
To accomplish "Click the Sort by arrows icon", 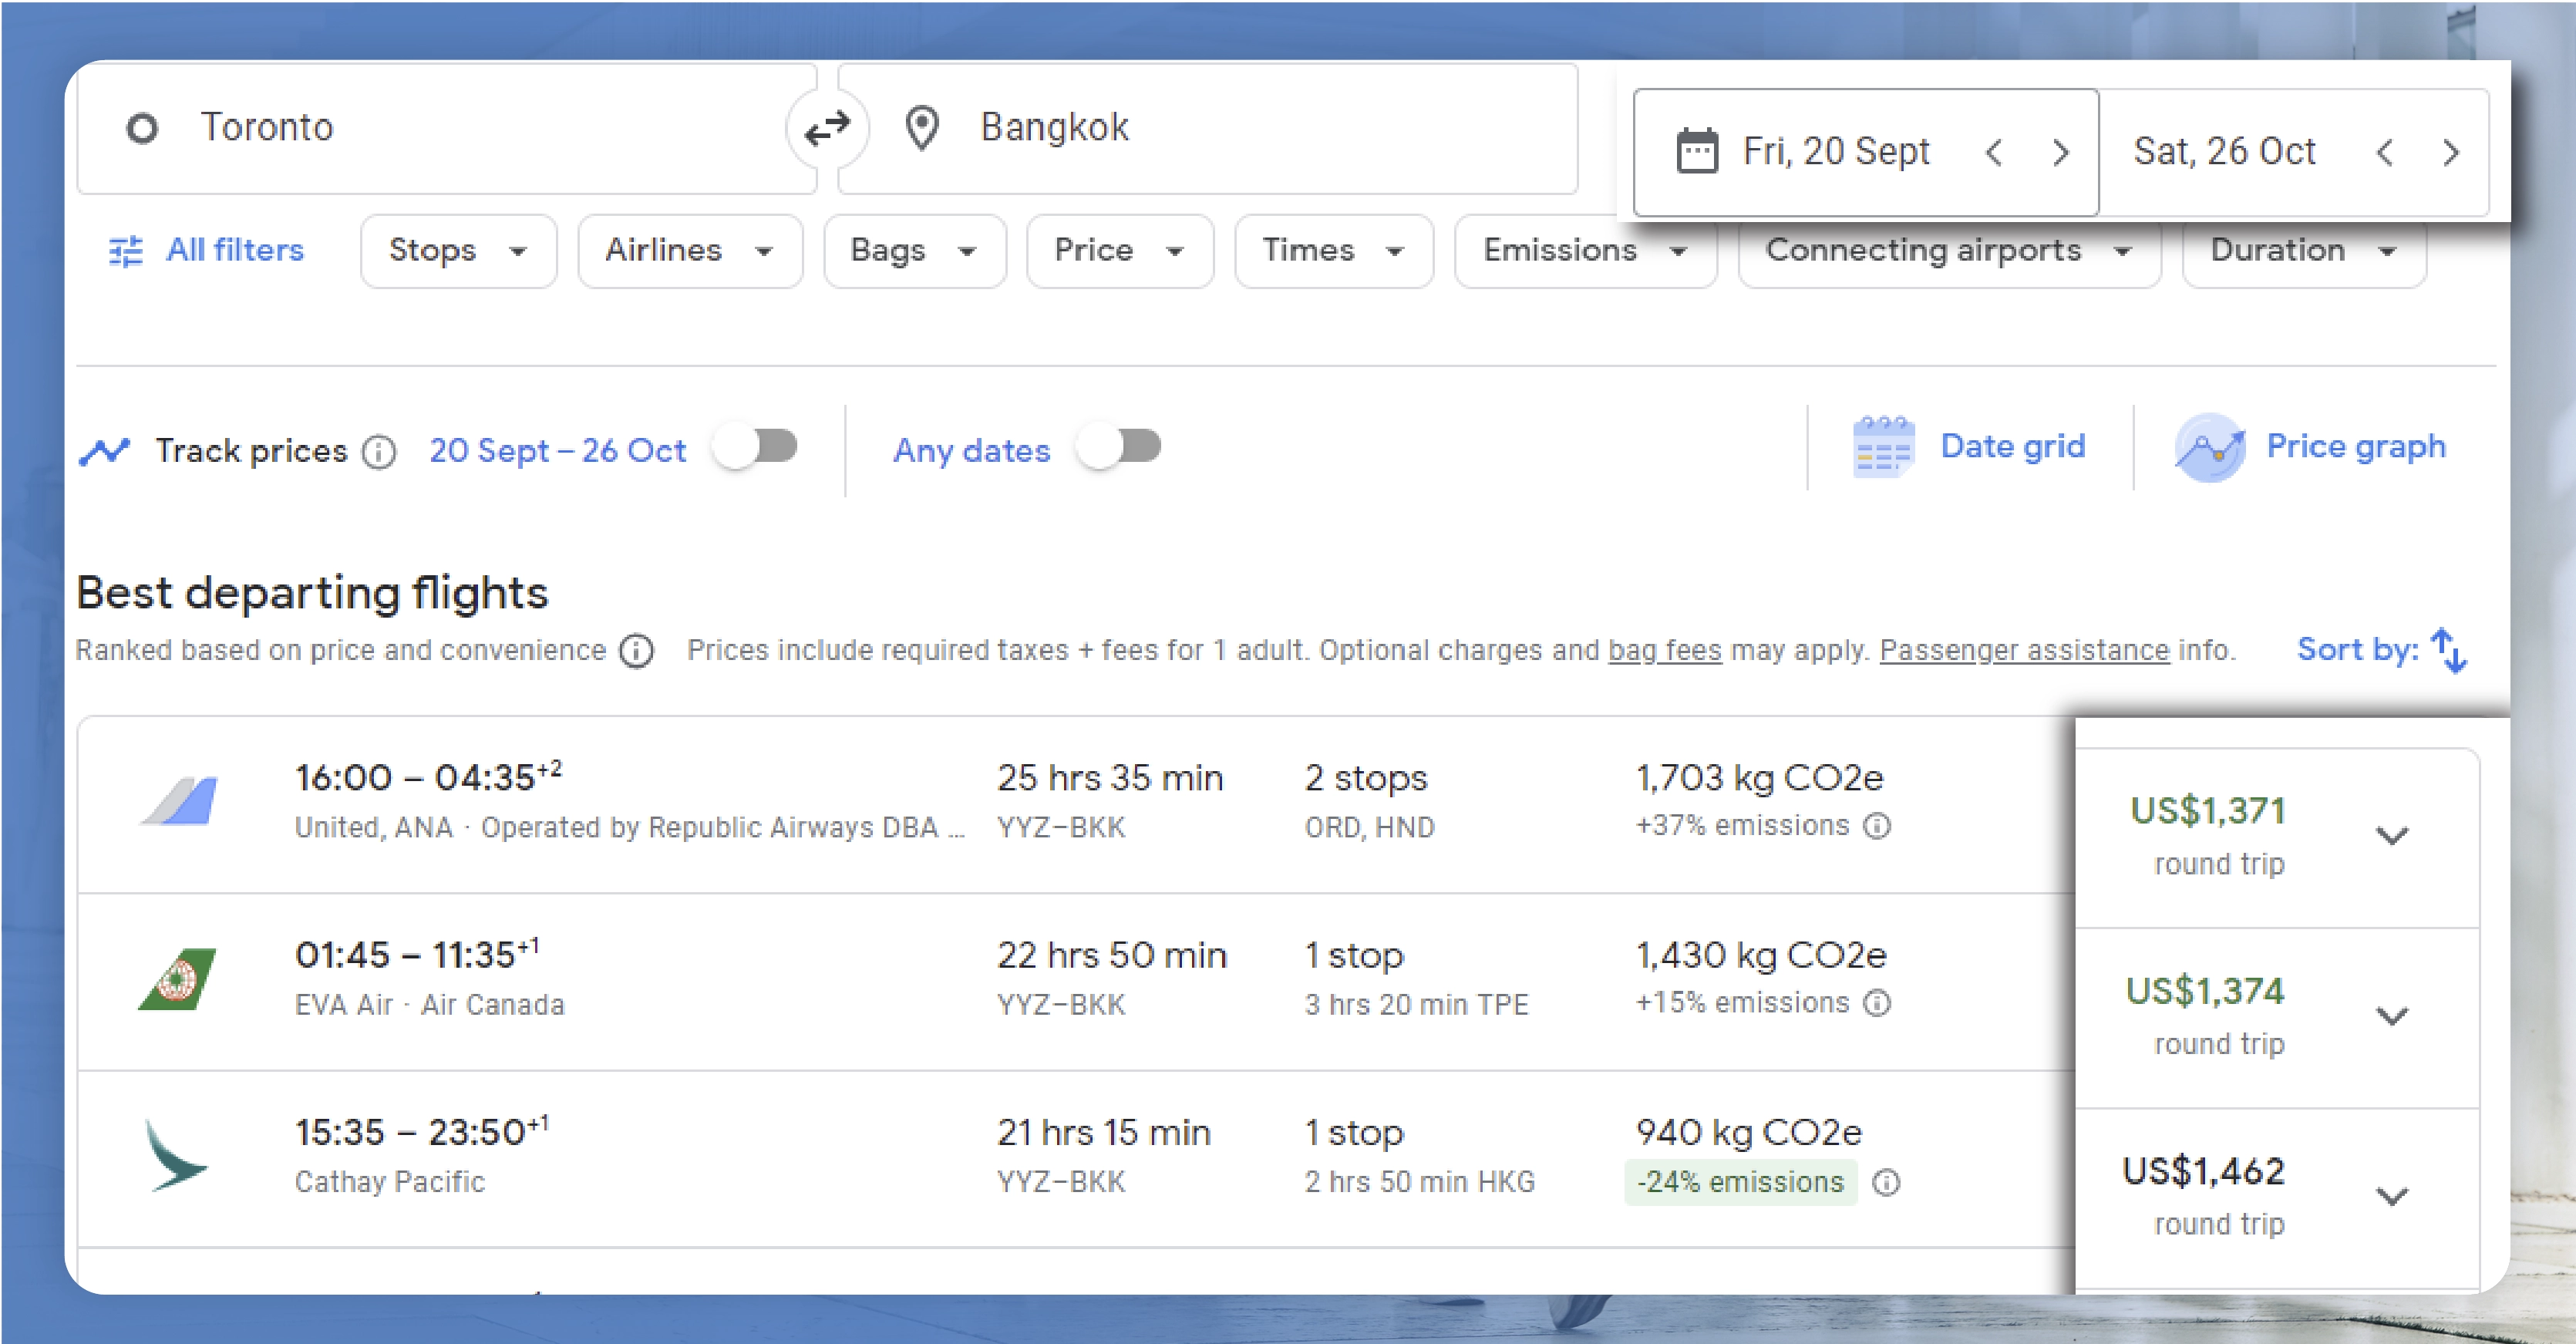I will click(x=2449, y=650).
